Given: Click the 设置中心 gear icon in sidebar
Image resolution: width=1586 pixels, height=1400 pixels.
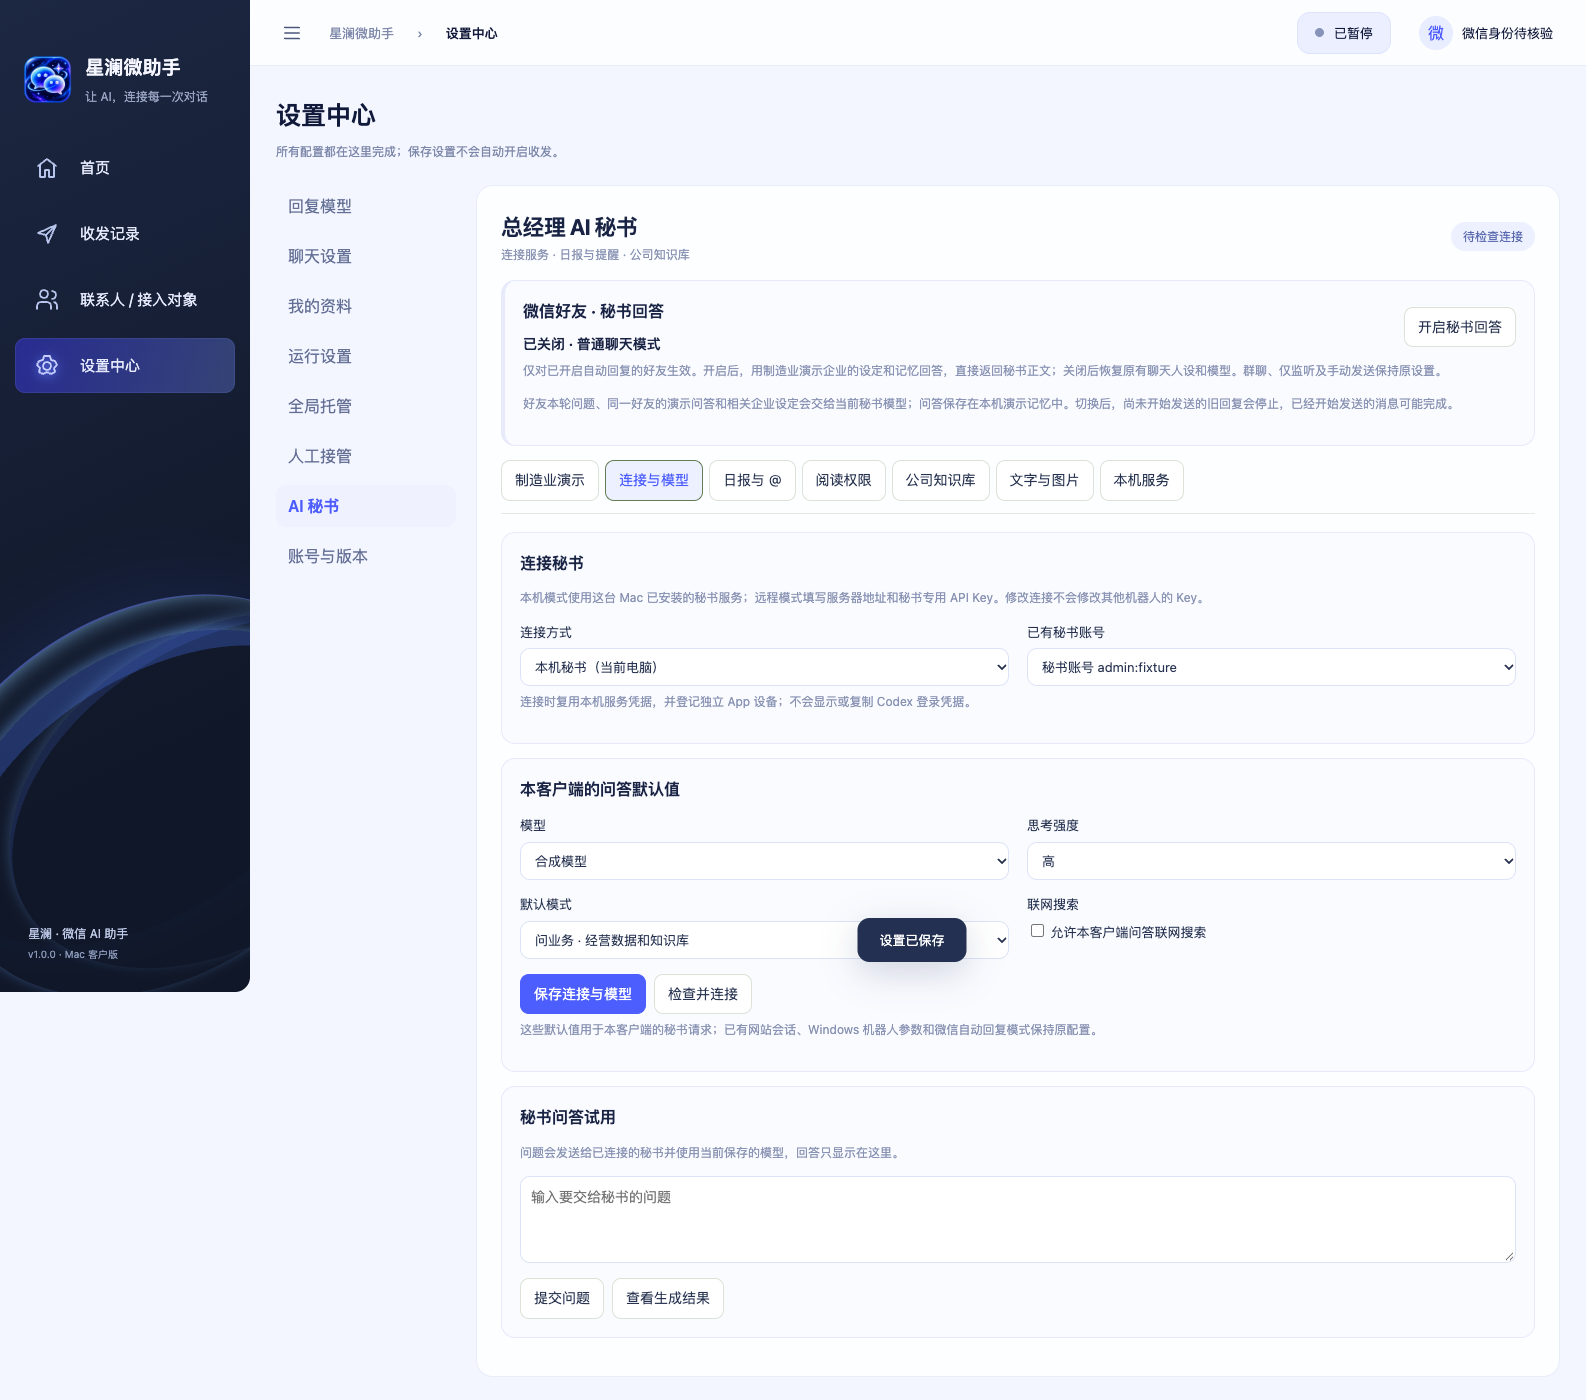Looking at the screenshot, I should [47, 366].
